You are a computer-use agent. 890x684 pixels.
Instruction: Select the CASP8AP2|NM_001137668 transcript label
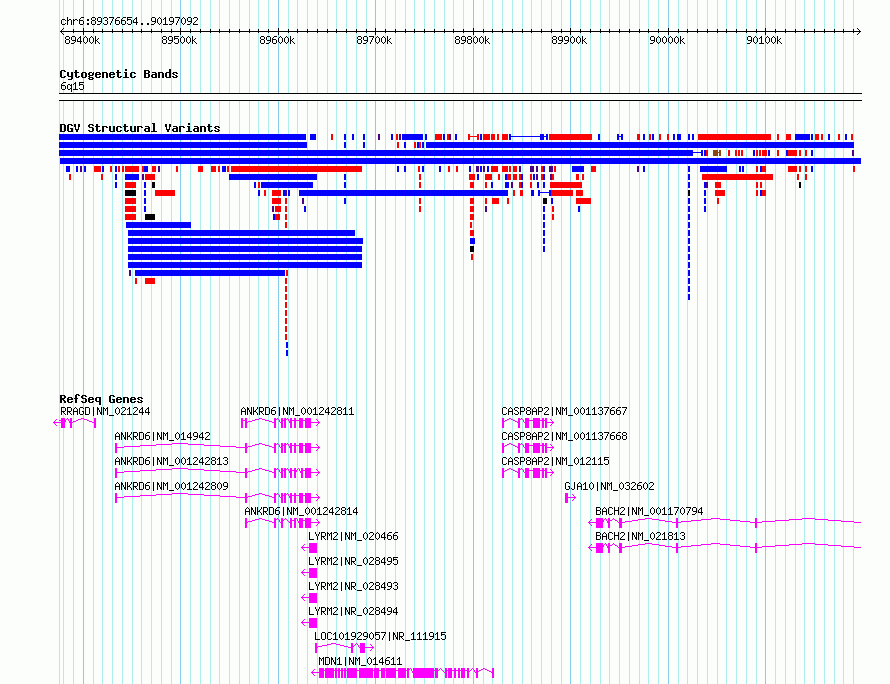pos(564,436)
